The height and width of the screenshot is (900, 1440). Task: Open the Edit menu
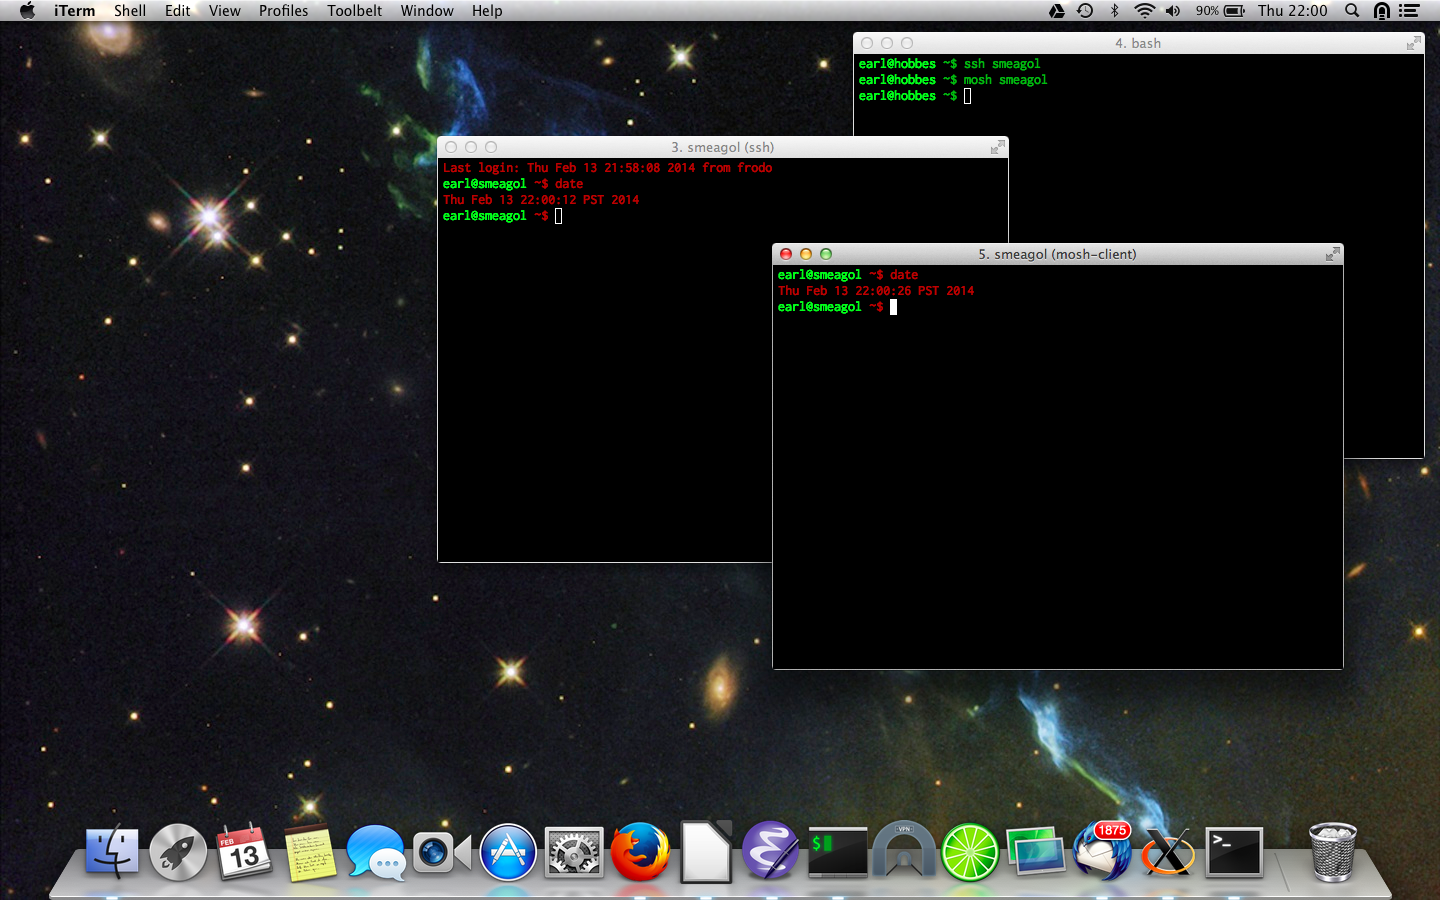[178, 11]
